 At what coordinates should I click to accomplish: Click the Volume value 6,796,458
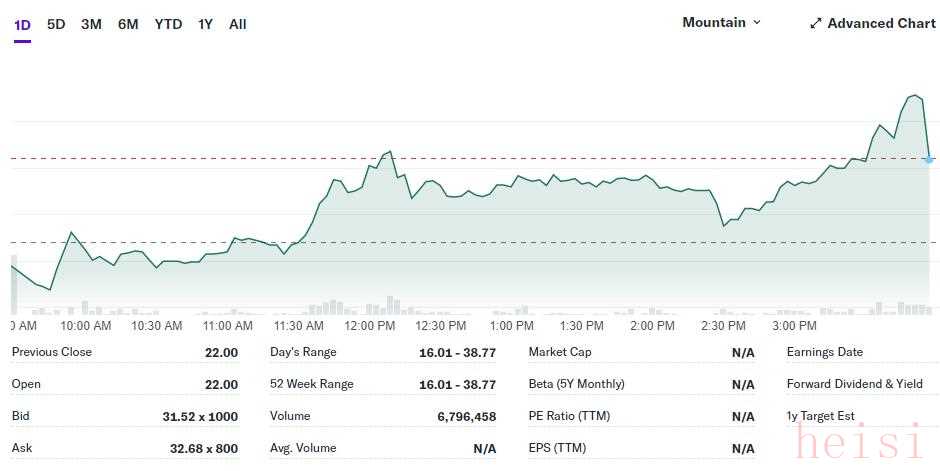pyautogui.click(x=466, y=416)
